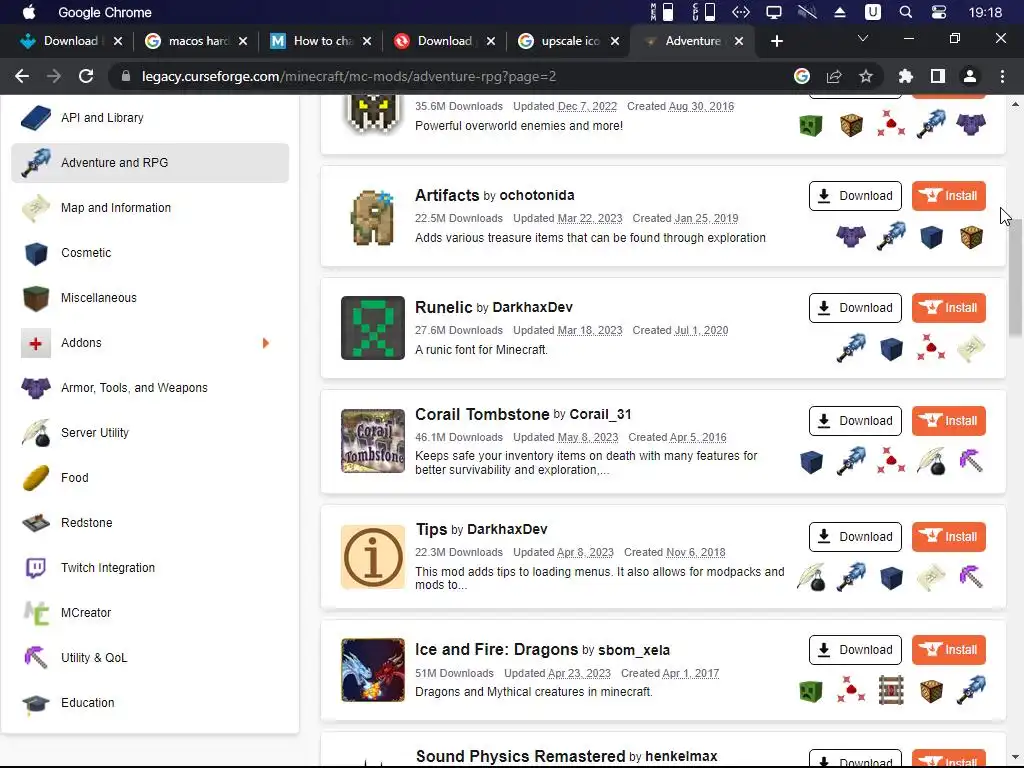Click the Map and Information scroll icon

click(36, 208)
